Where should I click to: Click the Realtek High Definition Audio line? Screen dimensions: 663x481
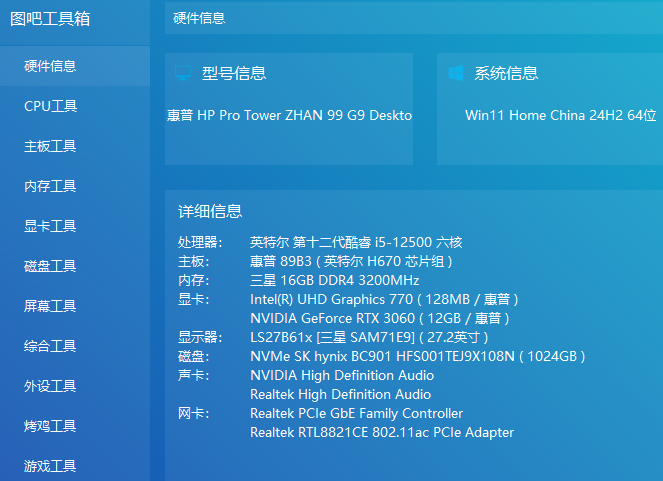340,394
